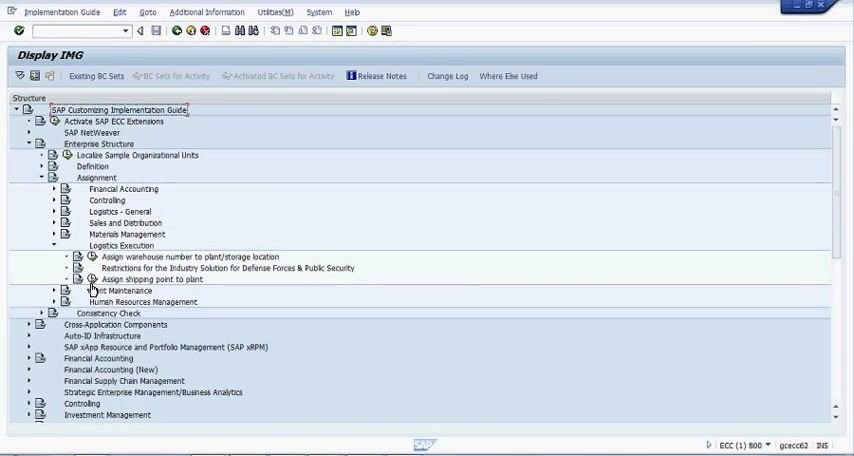Open documentation icon for Enterprise Structure
The image size is (854, 456).
point(40,143)
